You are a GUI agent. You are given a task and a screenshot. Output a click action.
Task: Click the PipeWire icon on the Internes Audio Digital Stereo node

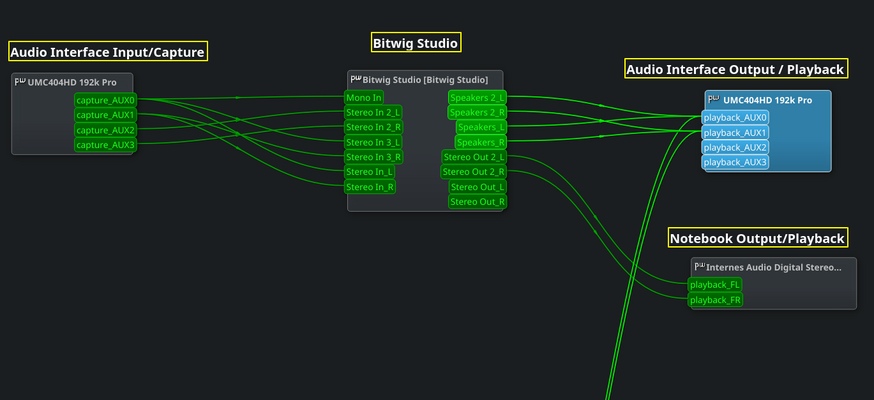(x=700, y=266)
